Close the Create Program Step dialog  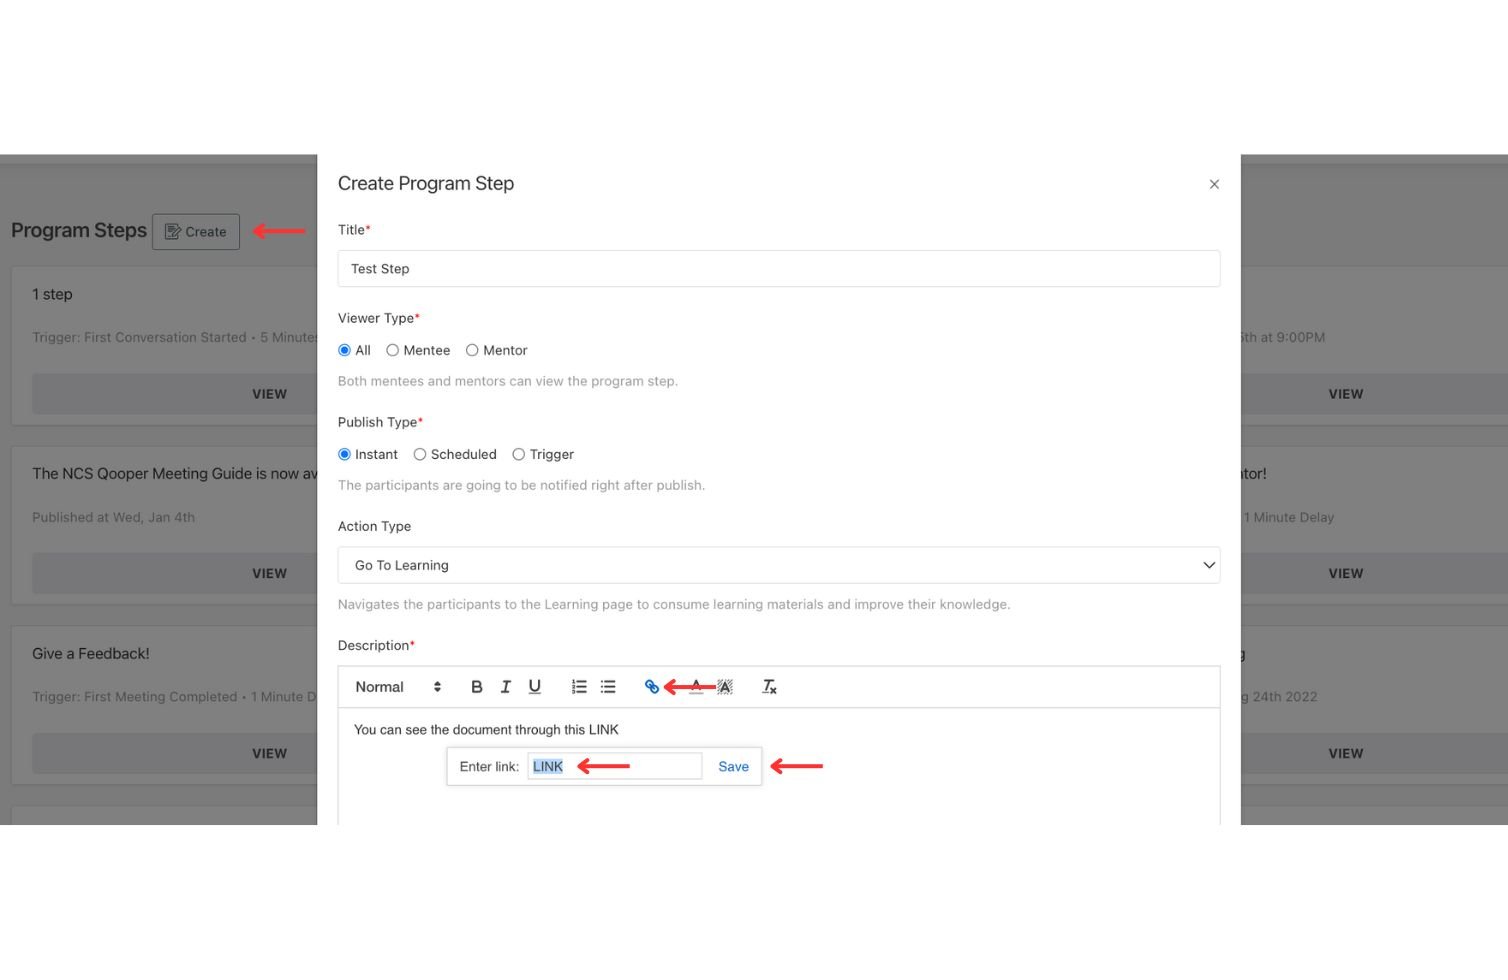1214,184
